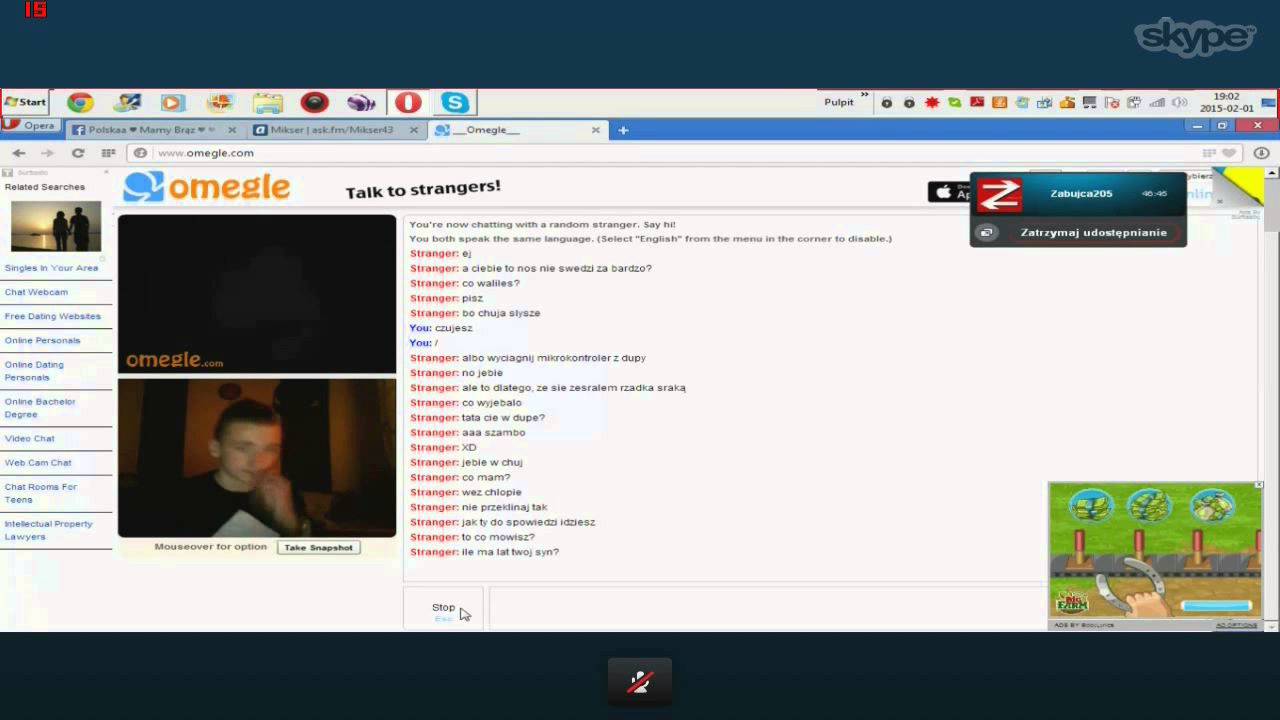Open the red webcam recorder taskbar icon

click(314, 102)
